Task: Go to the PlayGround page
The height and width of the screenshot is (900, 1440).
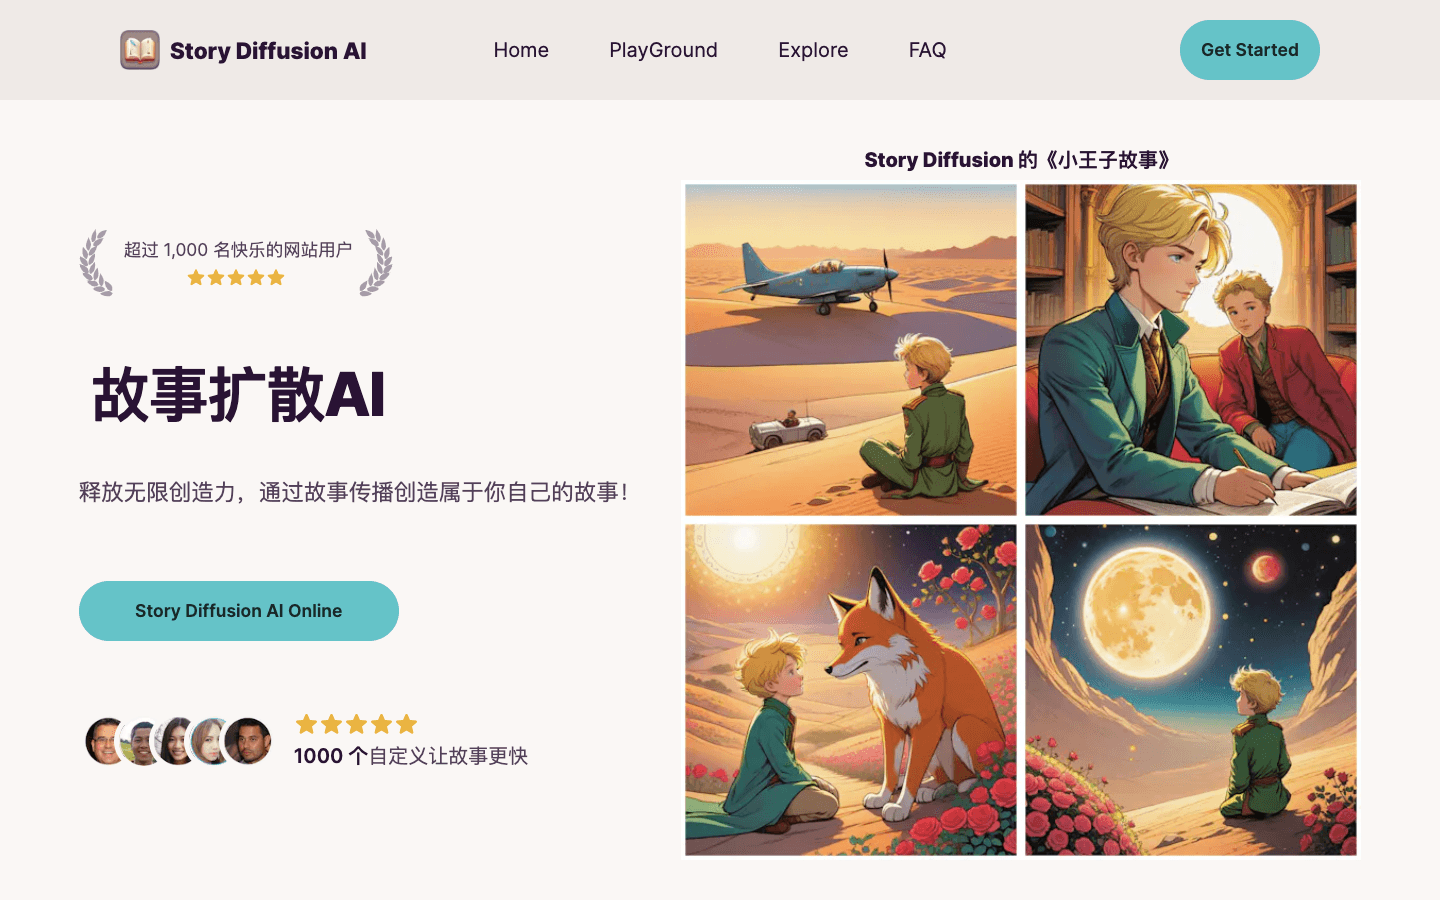Action: 663,50
